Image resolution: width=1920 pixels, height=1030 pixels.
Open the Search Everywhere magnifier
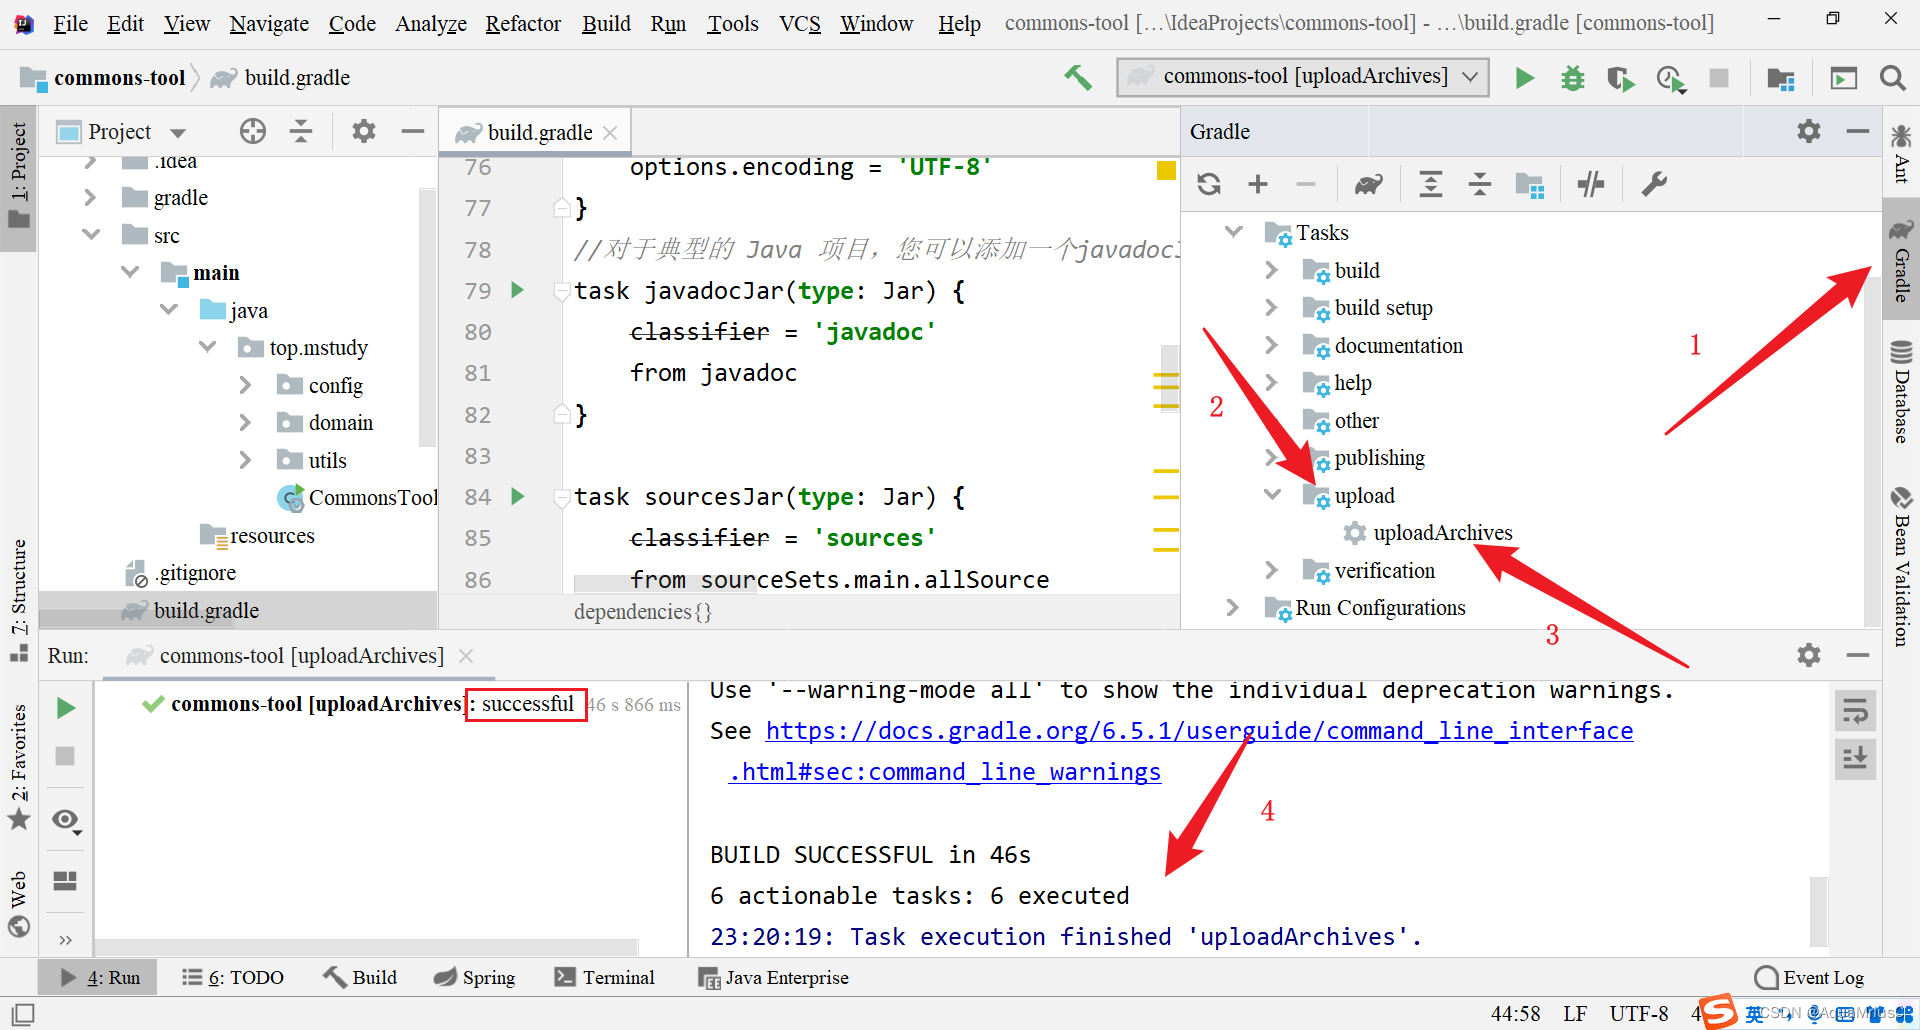click(1892, 77)
